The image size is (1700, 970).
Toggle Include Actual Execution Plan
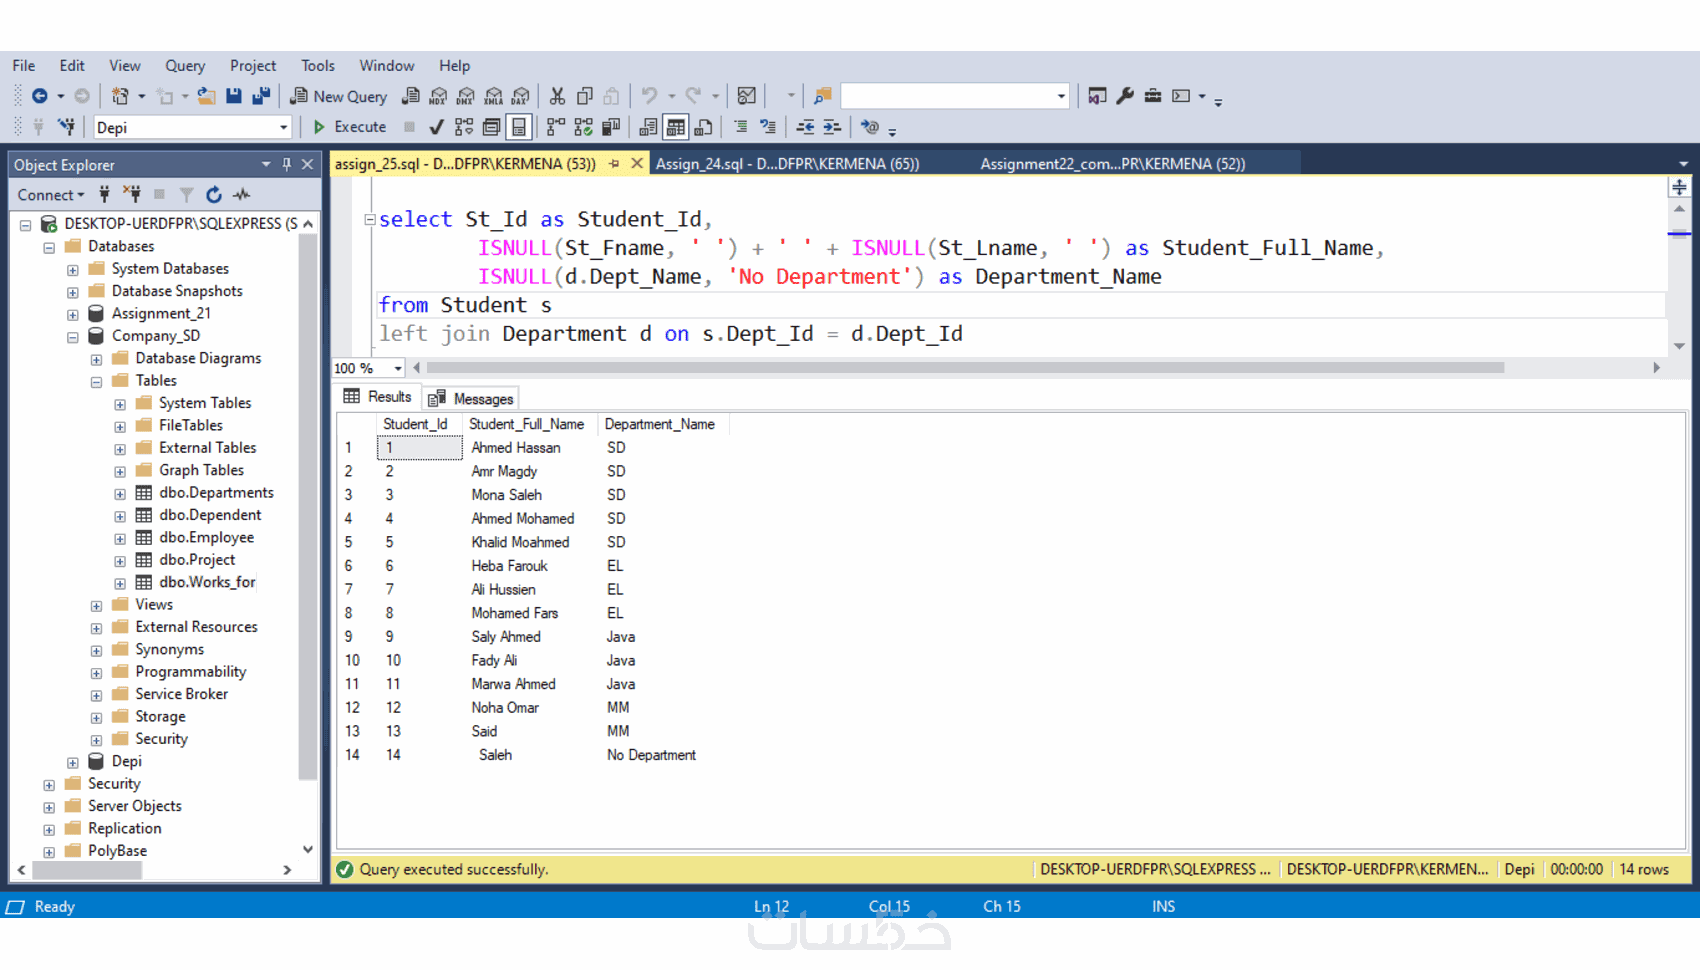(556, 127)
